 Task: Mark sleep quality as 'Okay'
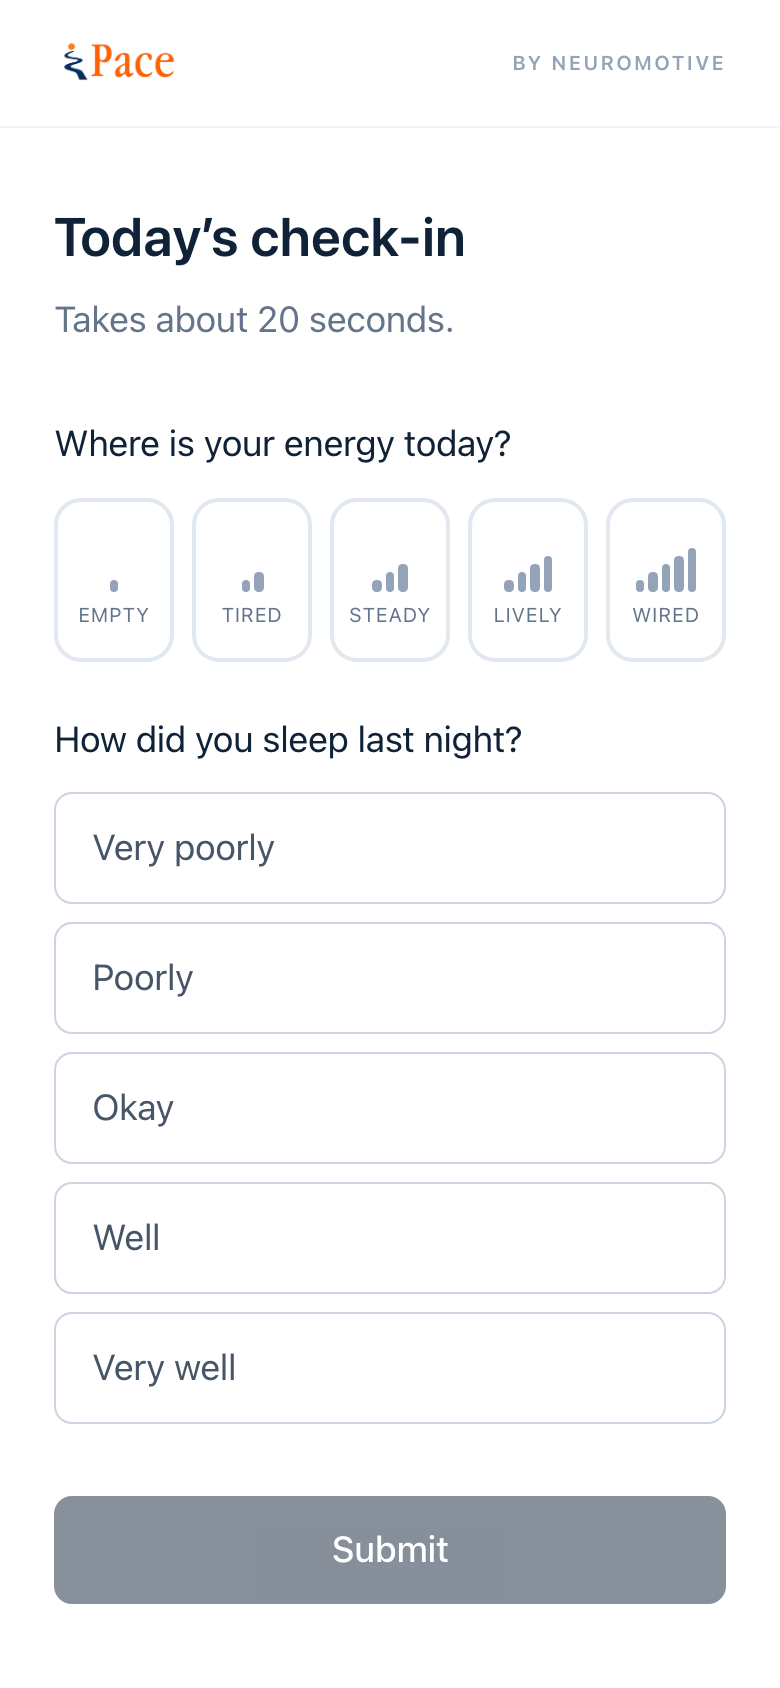[390, 1108]
